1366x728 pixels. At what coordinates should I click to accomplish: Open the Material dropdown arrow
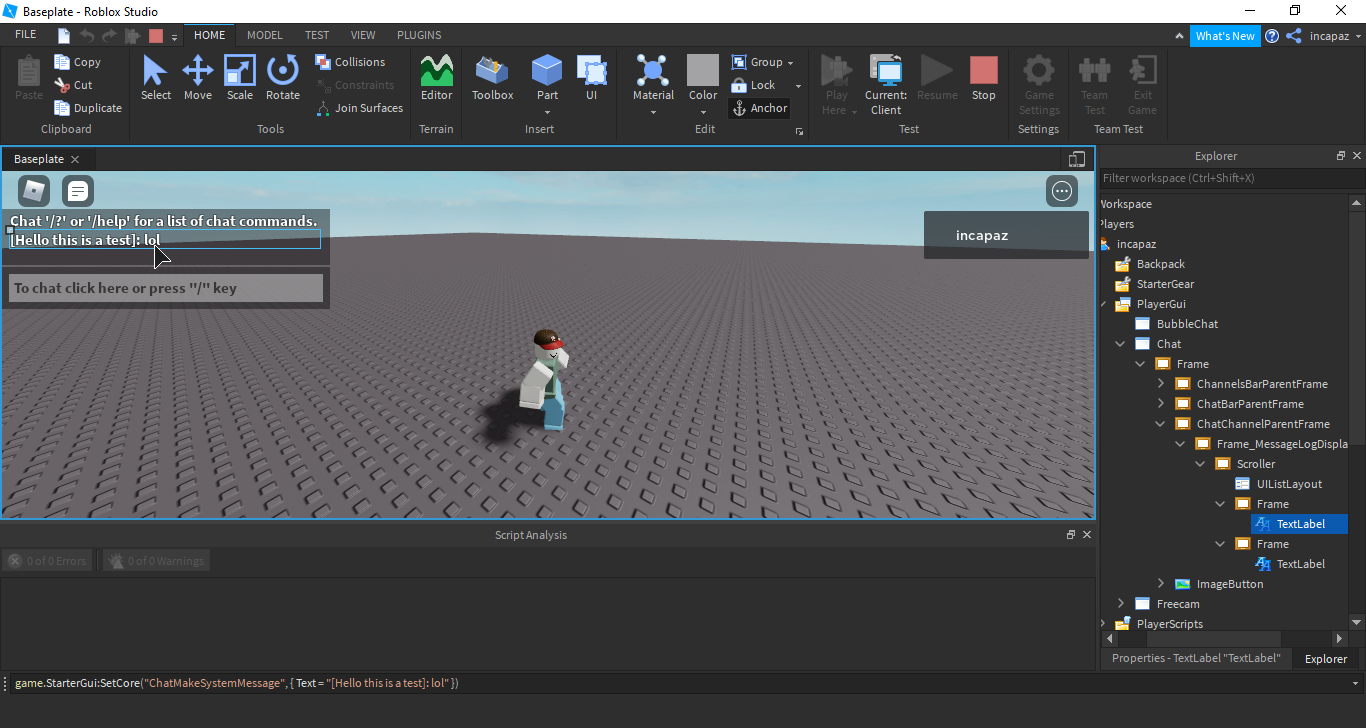tap(653, 112)
